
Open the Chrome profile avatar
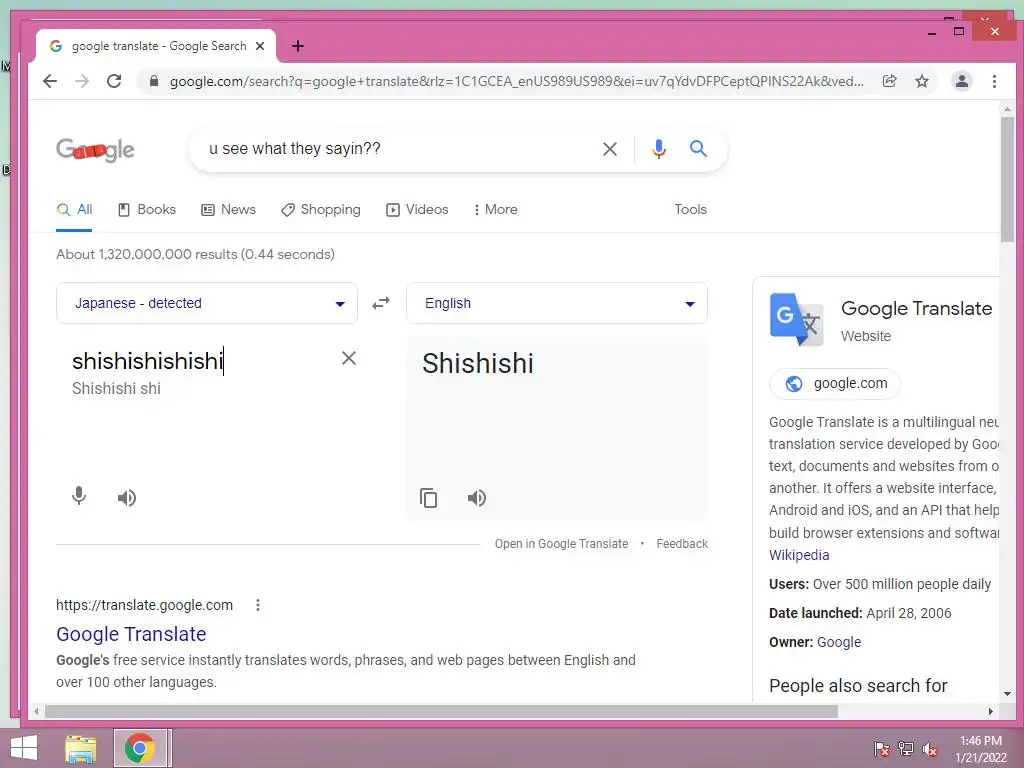pyautogui.click(x=962, y=81)
